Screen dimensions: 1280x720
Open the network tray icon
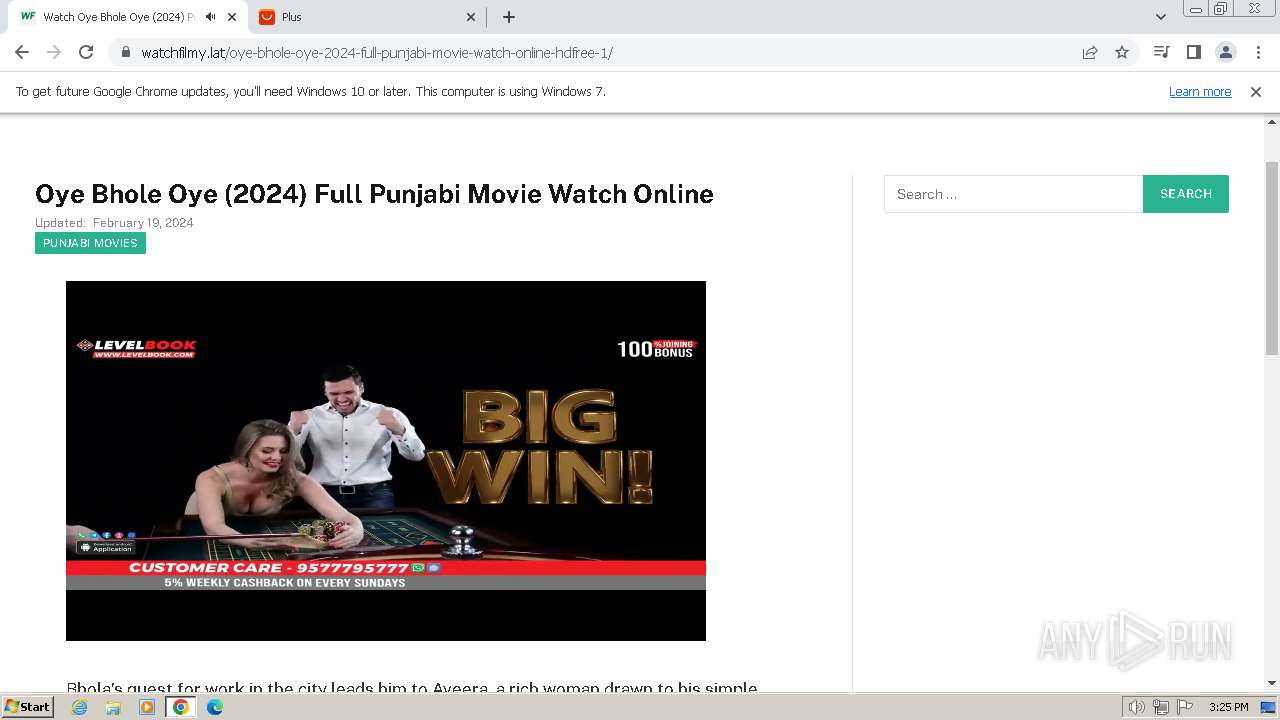pyautogui.click(x=1161, y=707)
